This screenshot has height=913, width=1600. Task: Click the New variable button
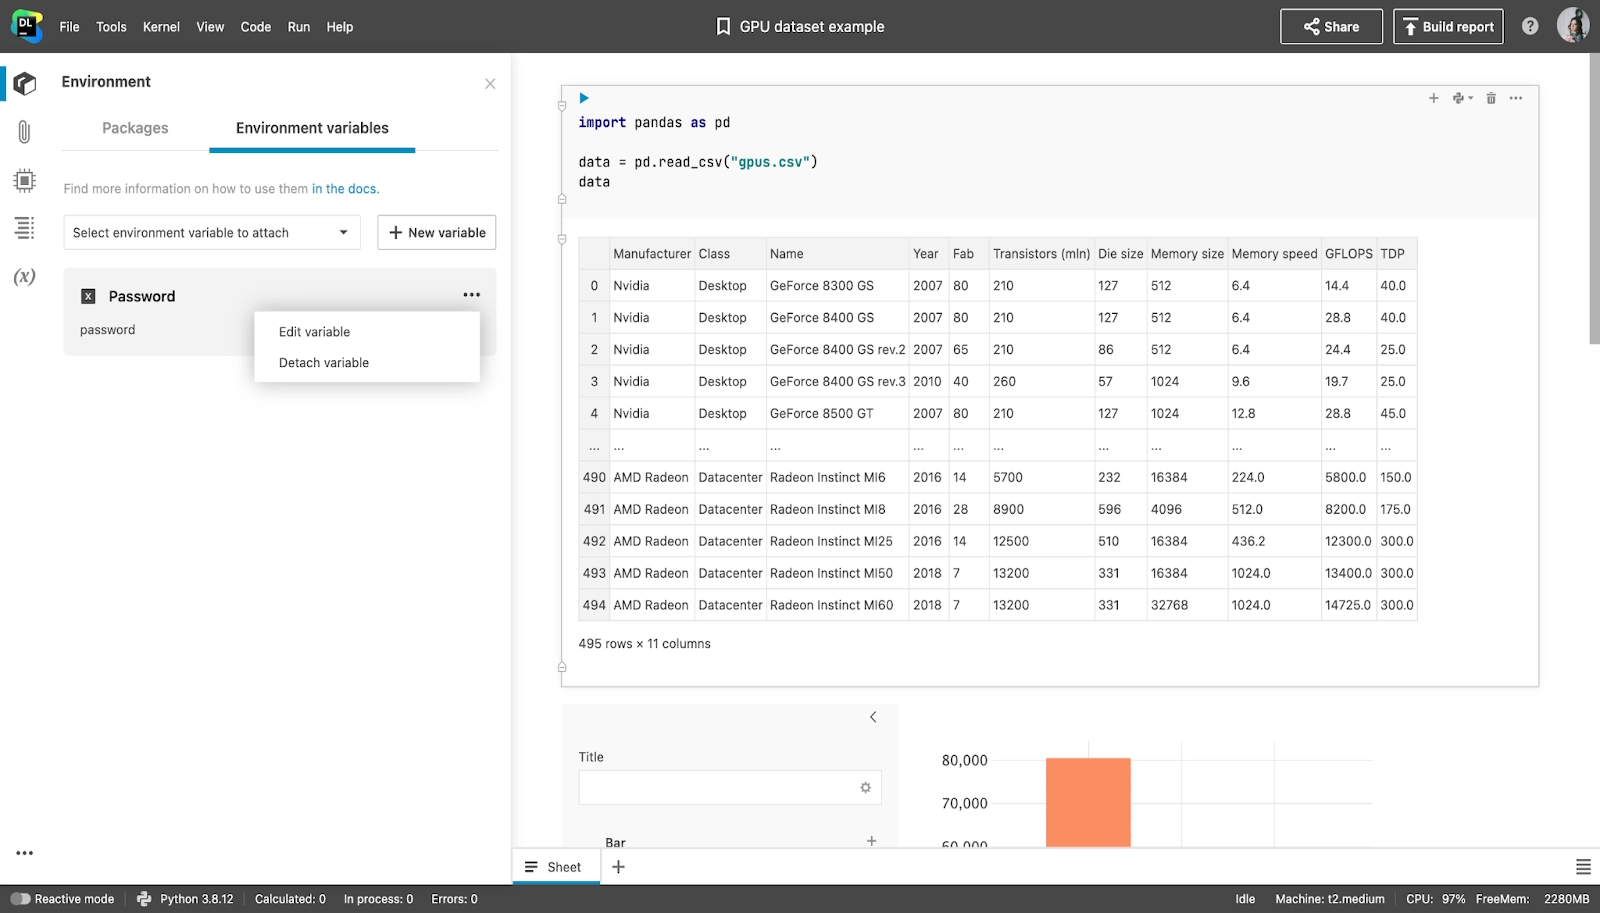tap(437, 233)
